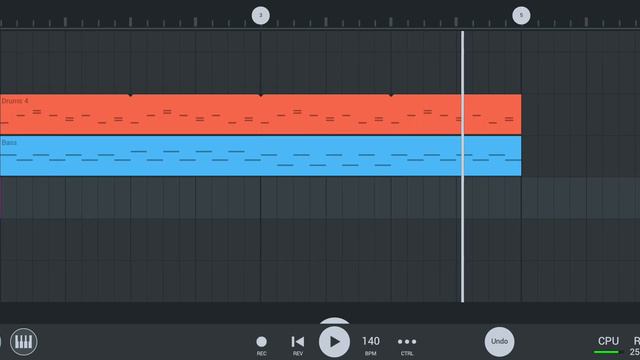Check the CPU usage meter
Image resolution: width=640 pixels, height=360 pixels.
[x=608, y=345]
